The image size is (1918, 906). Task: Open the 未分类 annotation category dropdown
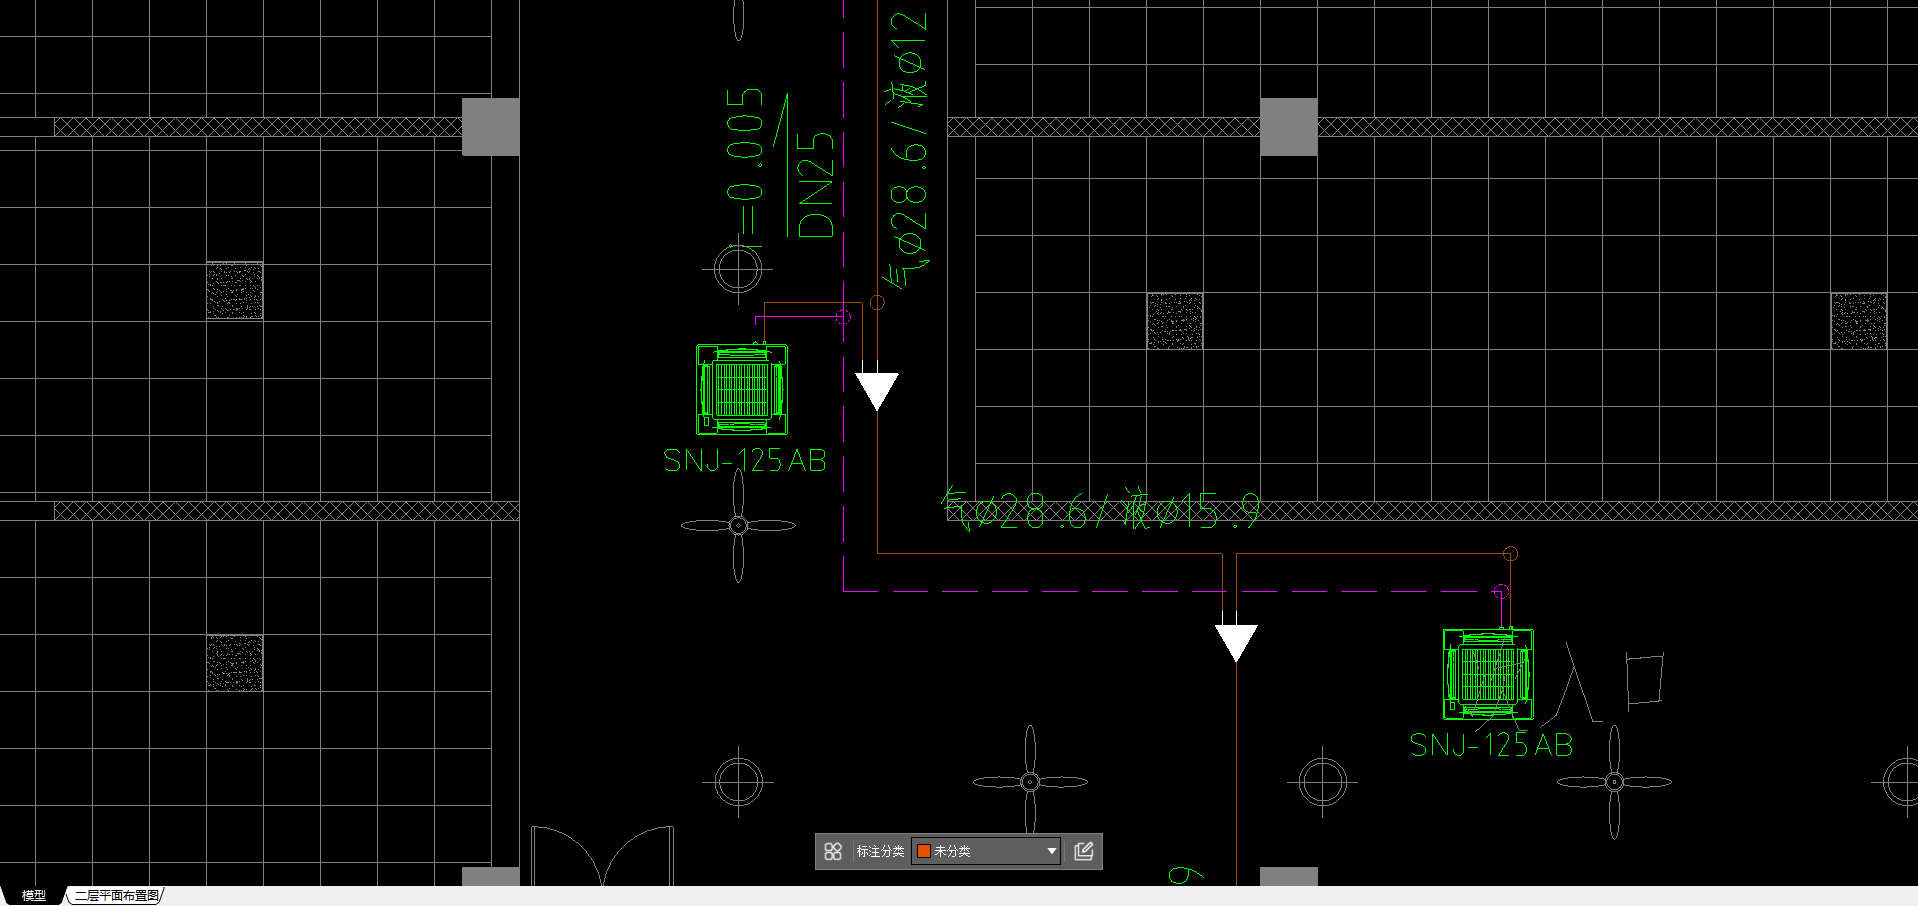pos(986,851)
